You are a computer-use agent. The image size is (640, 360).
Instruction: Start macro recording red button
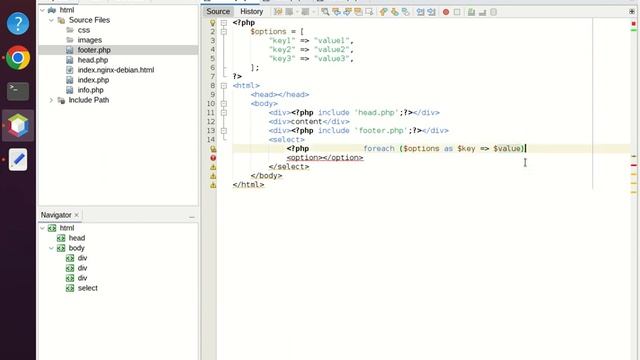point(446,12)
